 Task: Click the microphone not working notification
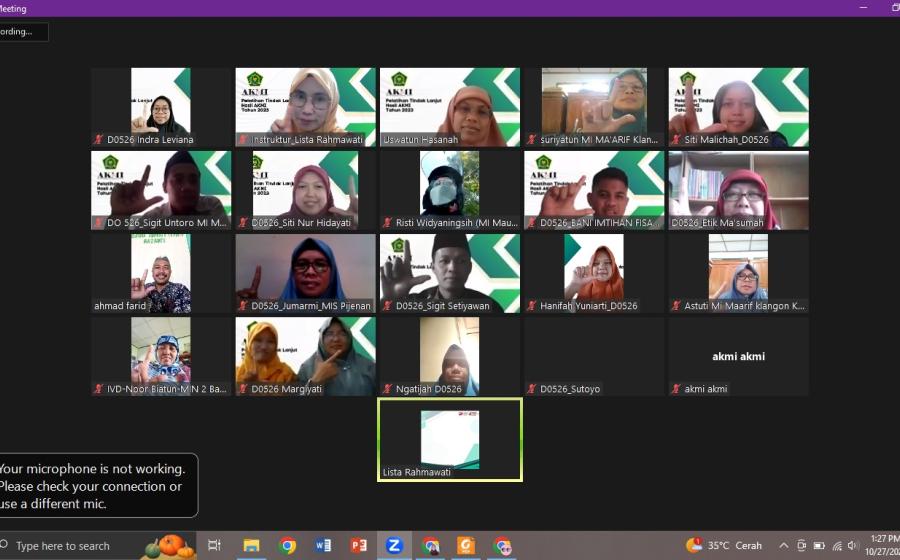(x=95, y=486)
